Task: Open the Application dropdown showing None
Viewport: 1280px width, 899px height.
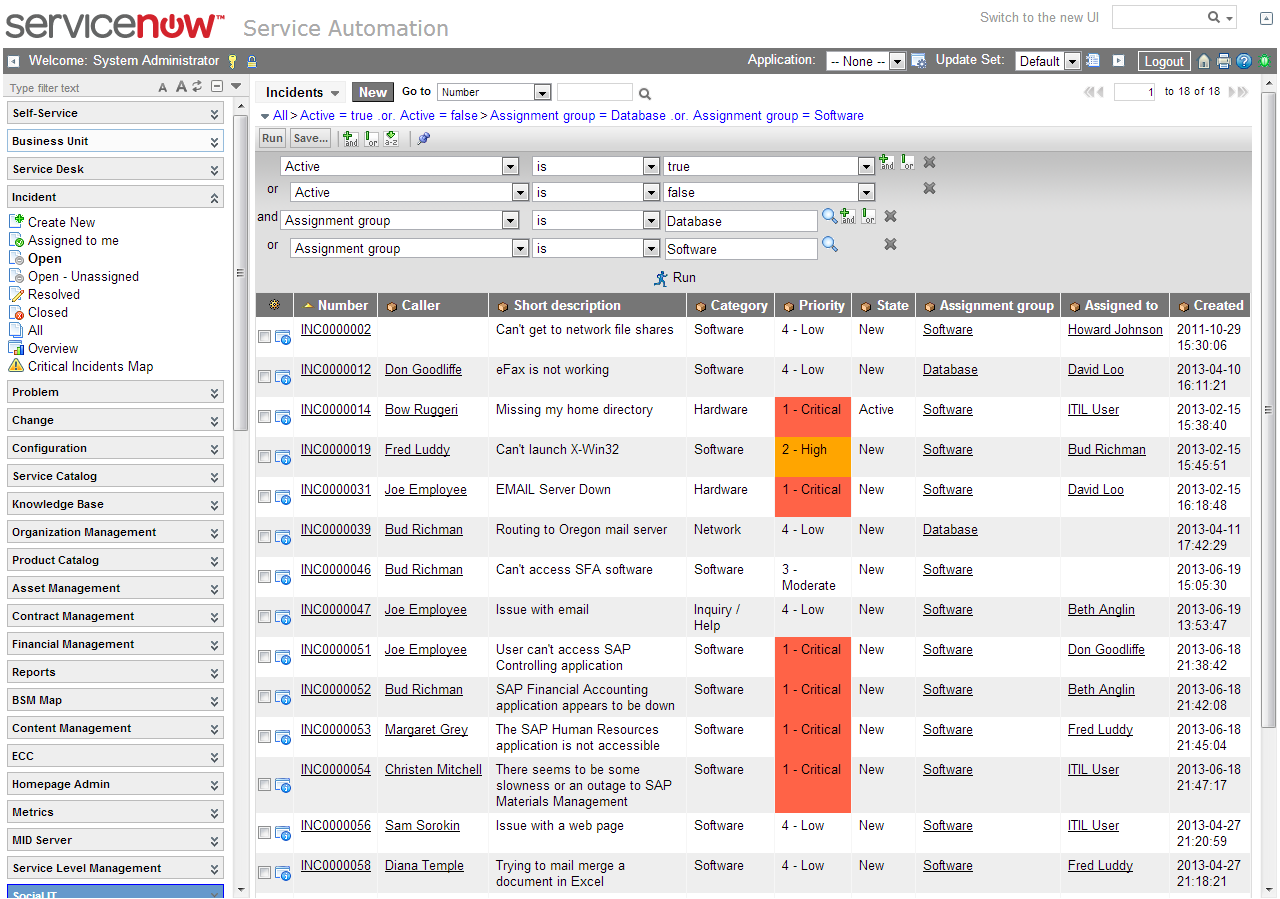Action: [x=865, y=61]
